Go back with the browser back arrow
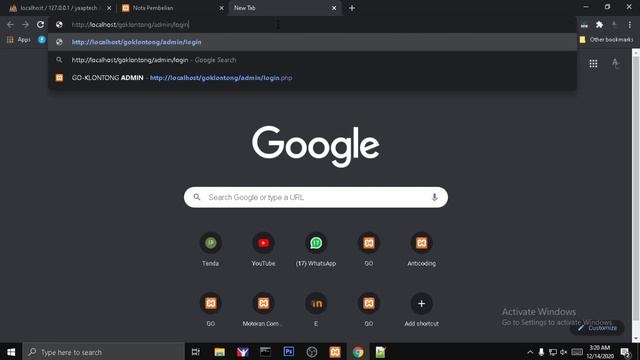The width and height of the screenshot is (640, 360). (x=10, y=24)
